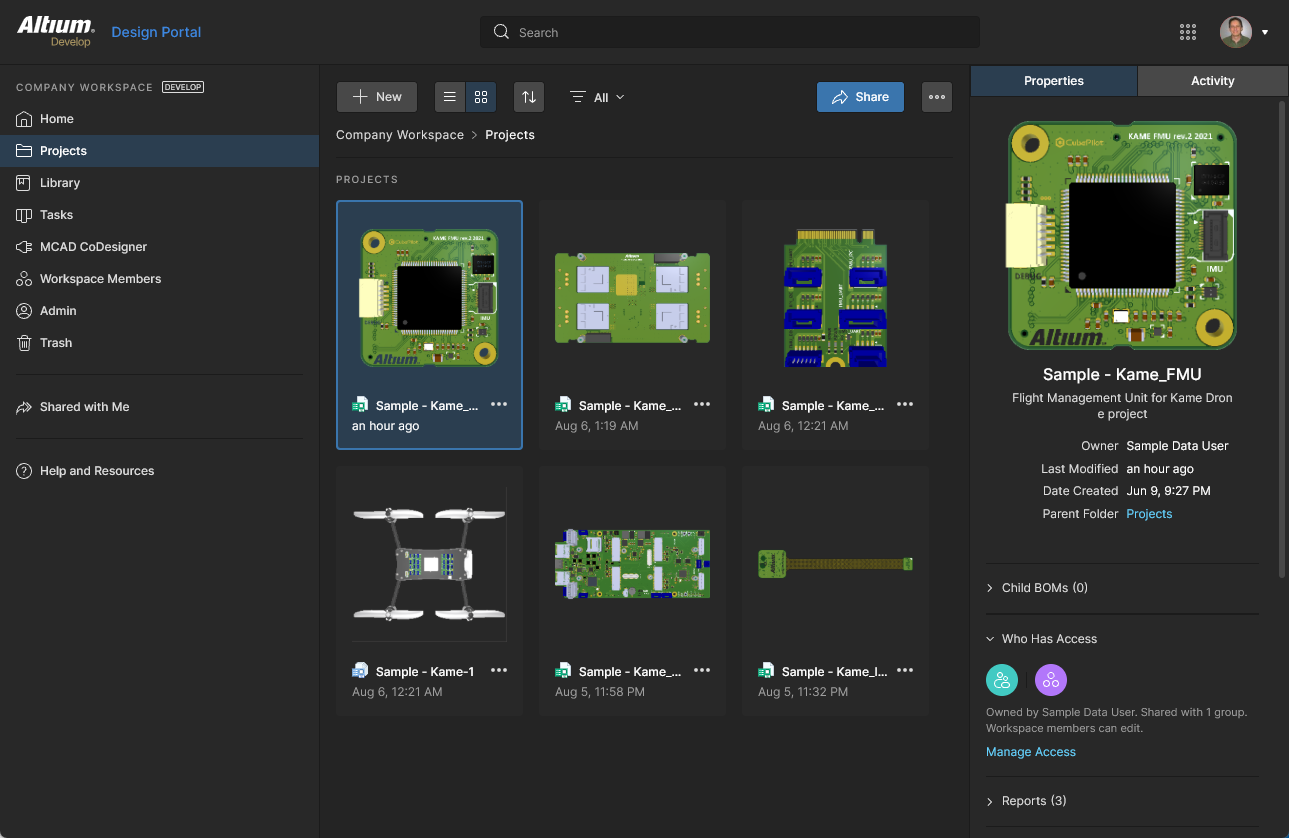Open the Admin sidebar section
The width and height of the screenshot is (1289, 838).
(x=55, y=310)
